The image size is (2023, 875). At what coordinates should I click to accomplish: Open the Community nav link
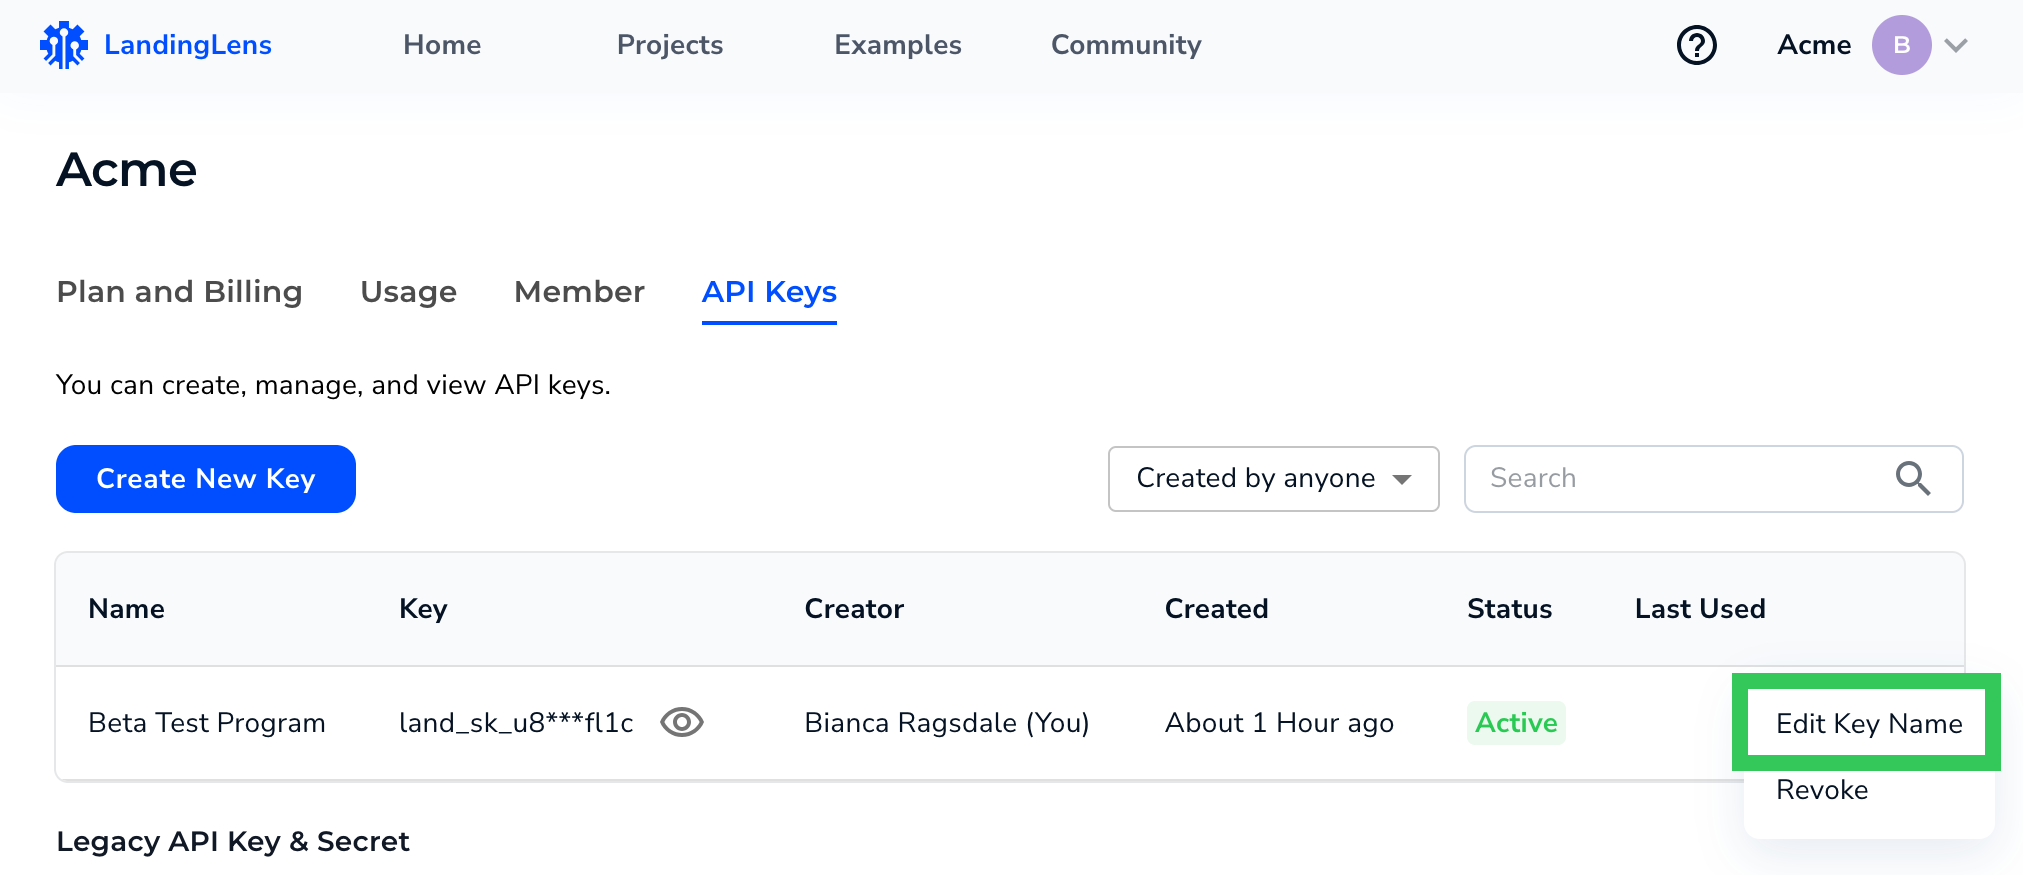[1126, 45]
